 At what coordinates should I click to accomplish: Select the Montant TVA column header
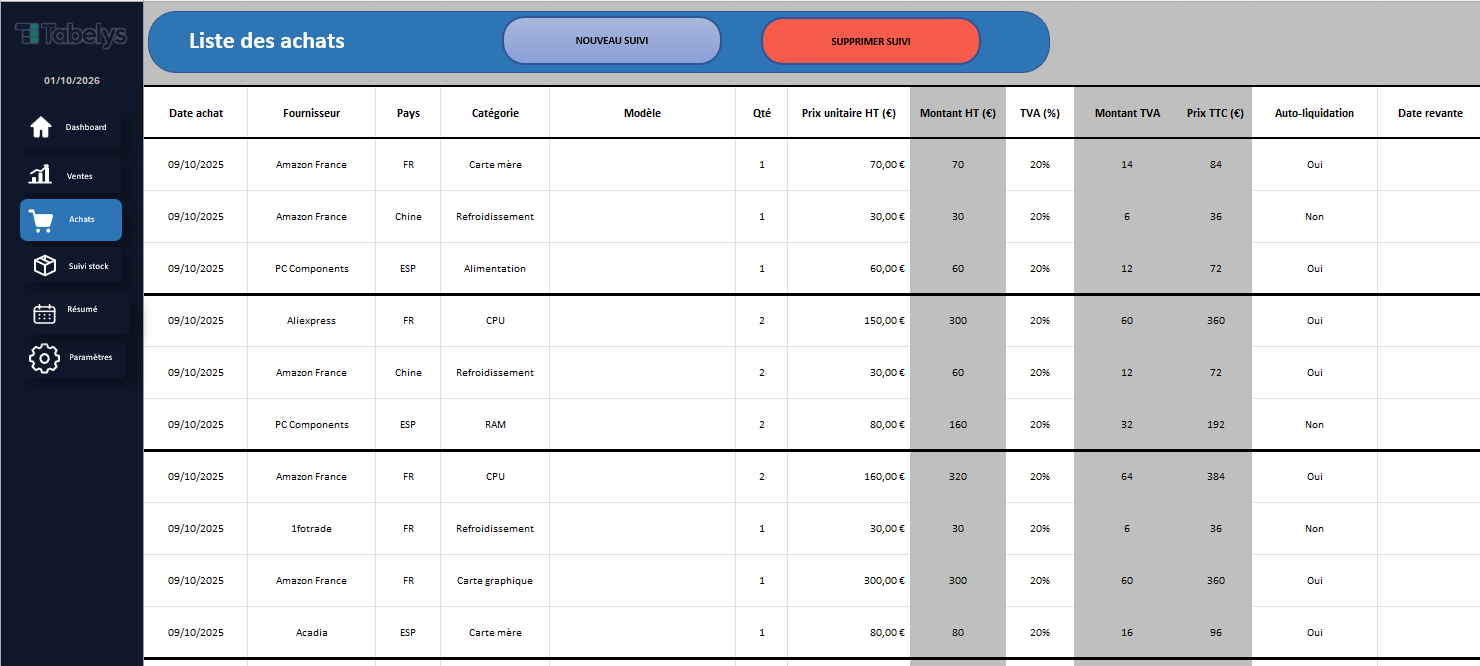[1127, 113]
